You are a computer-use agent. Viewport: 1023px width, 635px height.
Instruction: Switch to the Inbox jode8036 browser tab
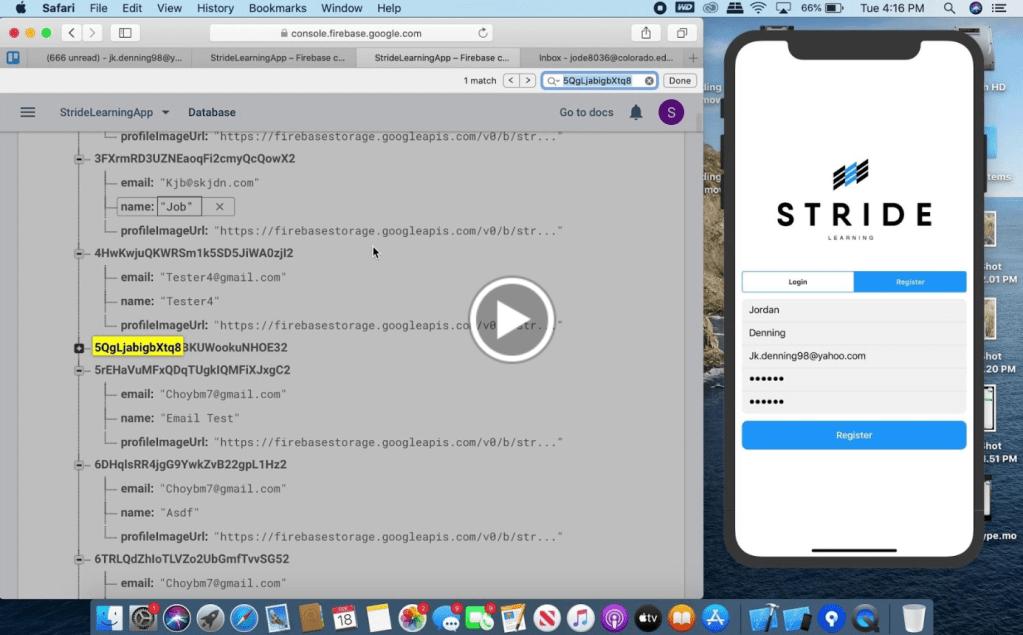click(605, 58)
